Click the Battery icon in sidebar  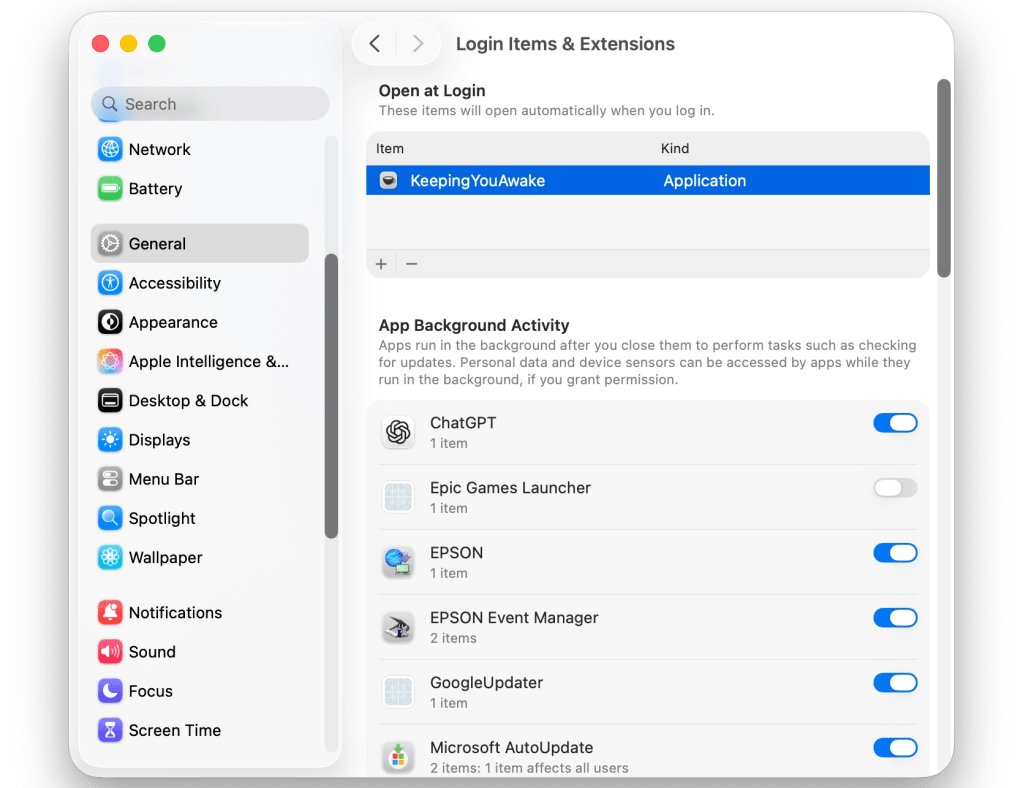110,189
